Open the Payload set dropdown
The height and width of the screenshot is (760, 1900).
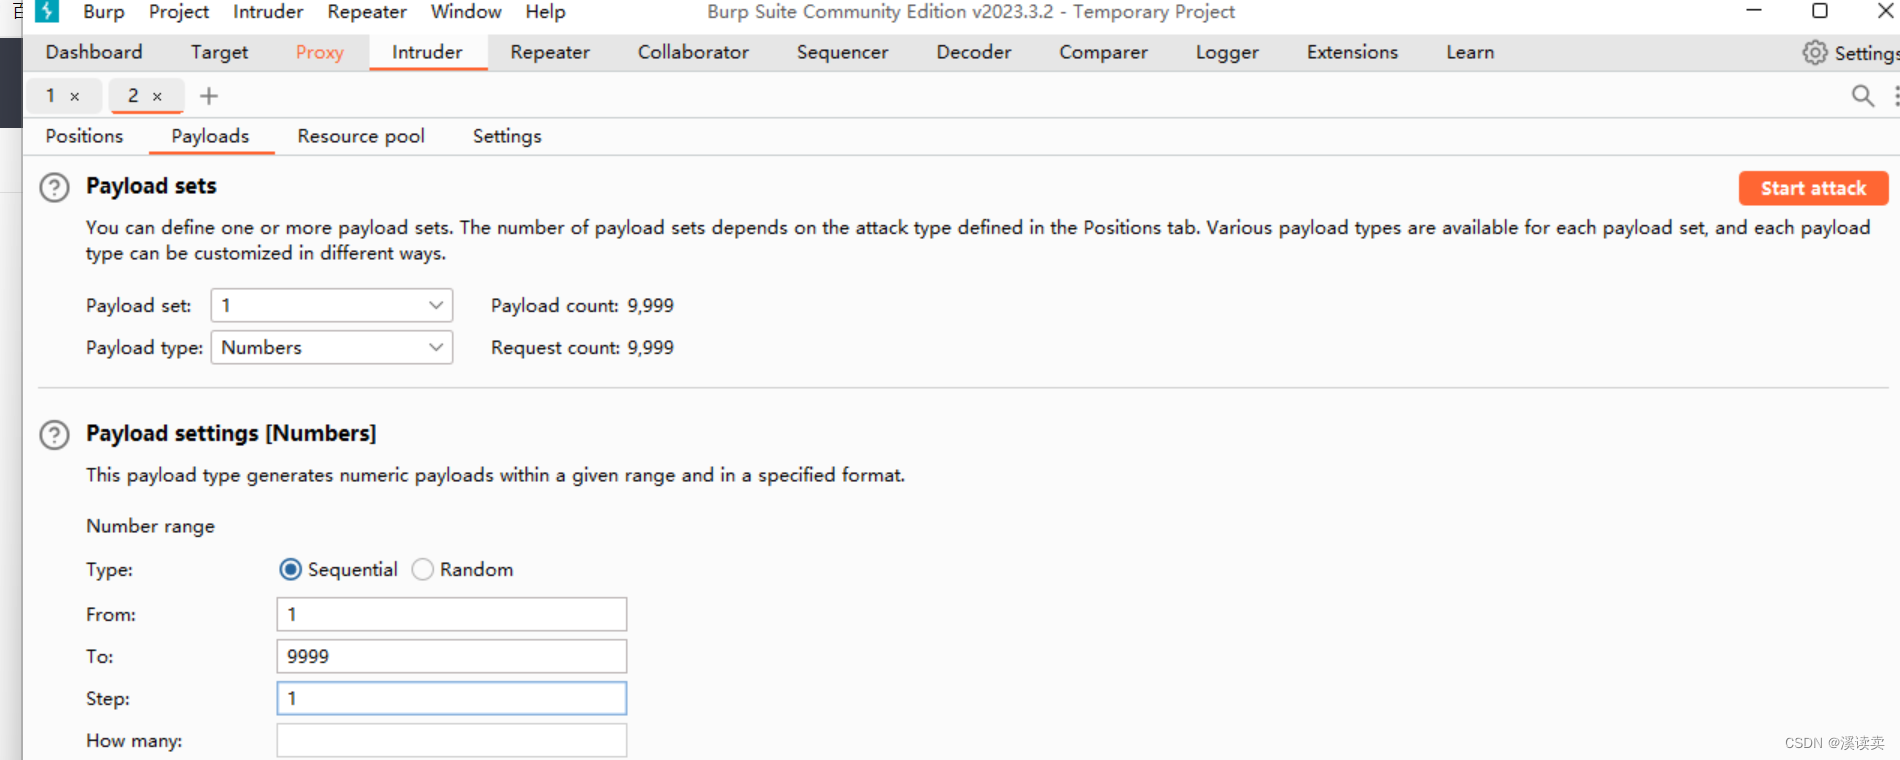click(x=332, y=305)
